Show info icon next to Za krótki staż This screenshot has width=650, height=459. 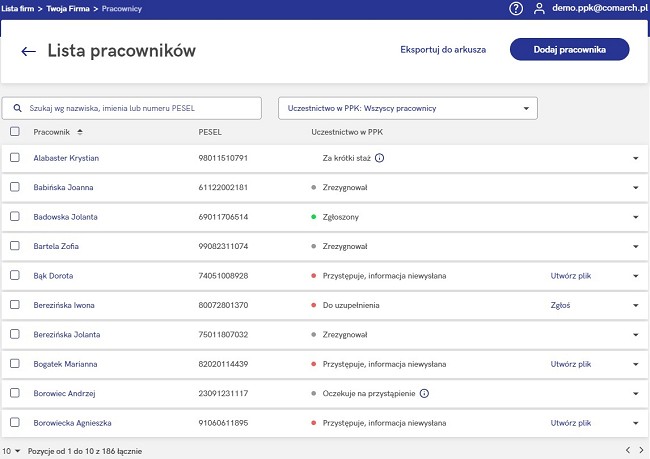click(379, 158)
